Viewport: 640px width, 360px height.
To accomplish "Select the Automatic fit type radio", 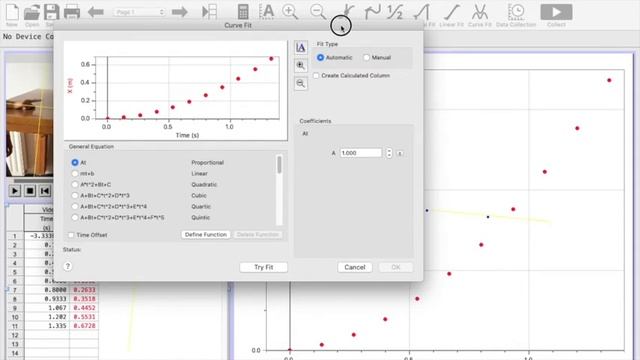I will [320, 58].
